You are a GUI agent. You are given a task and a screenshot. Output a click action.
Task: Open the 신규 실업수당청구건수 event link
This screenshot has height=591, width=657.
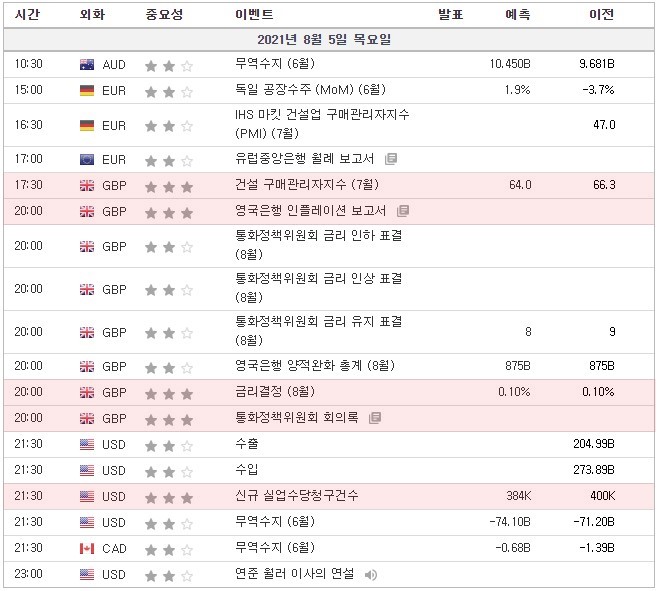pos(294,496)
